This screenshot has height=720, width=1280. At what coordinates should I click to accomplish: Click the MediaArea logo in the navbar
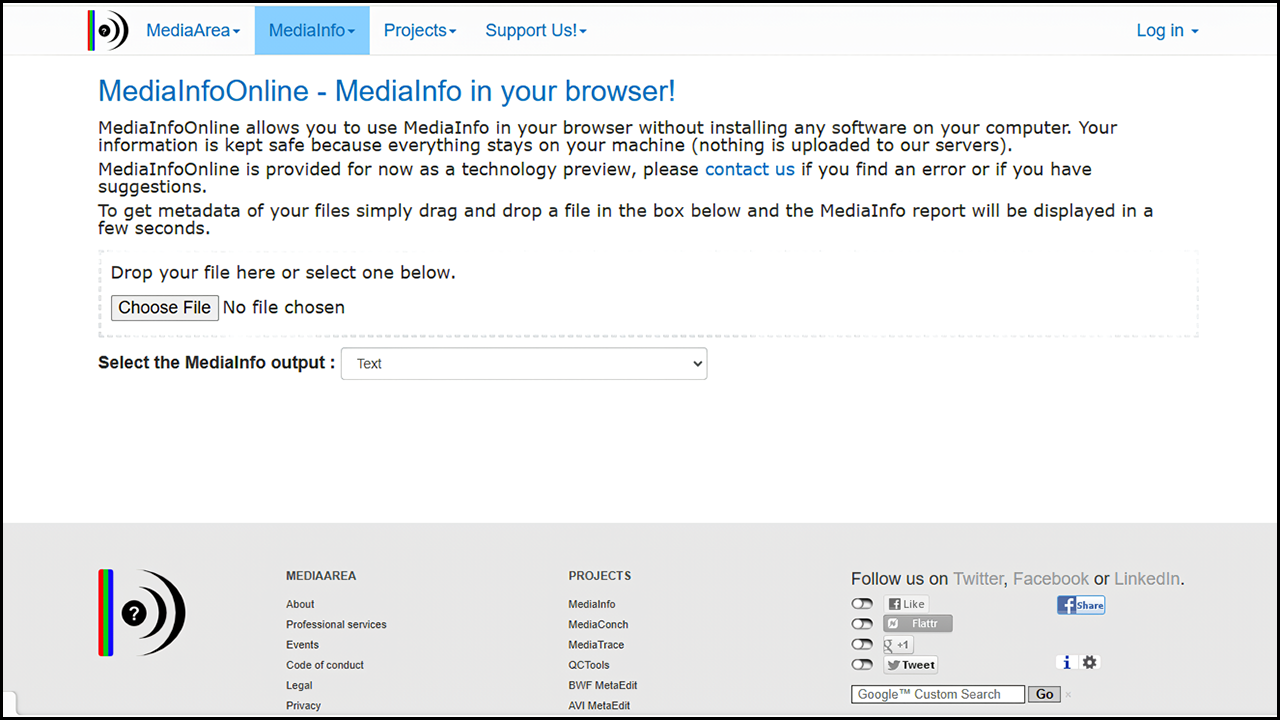click(x=108, y=30)
